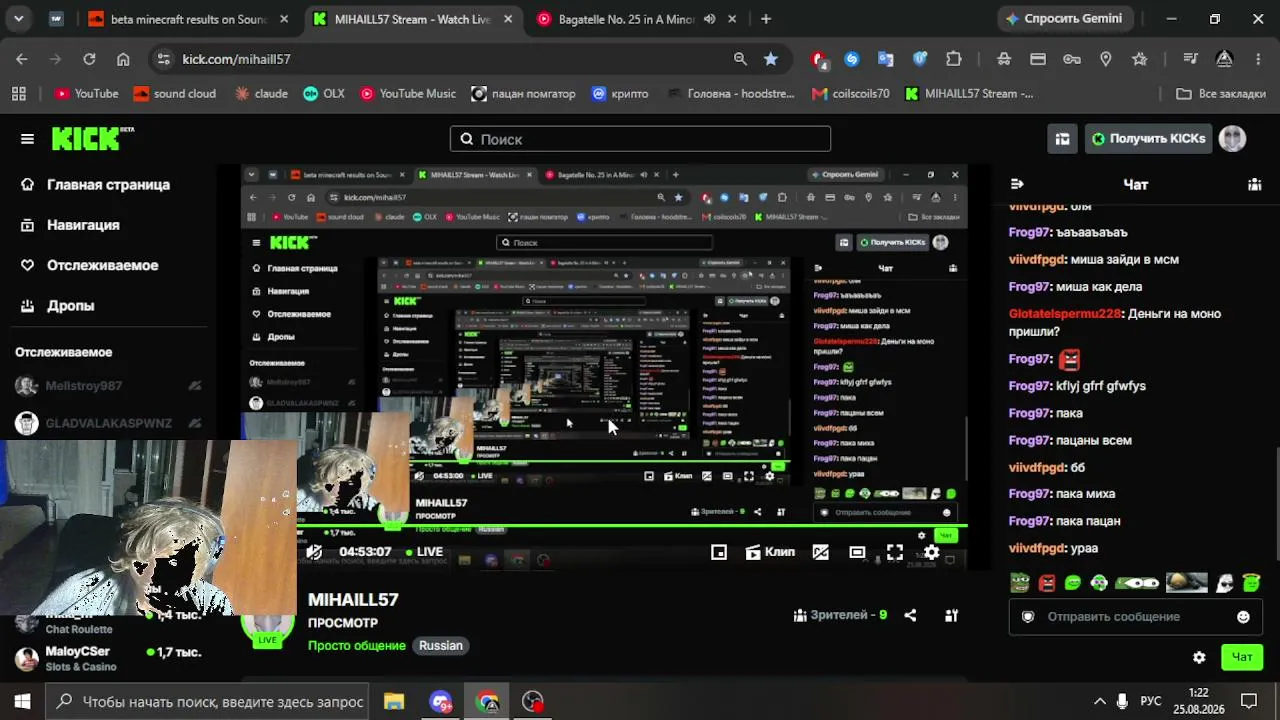
Task: Reload the current page
Action: [x=89, y=59]
